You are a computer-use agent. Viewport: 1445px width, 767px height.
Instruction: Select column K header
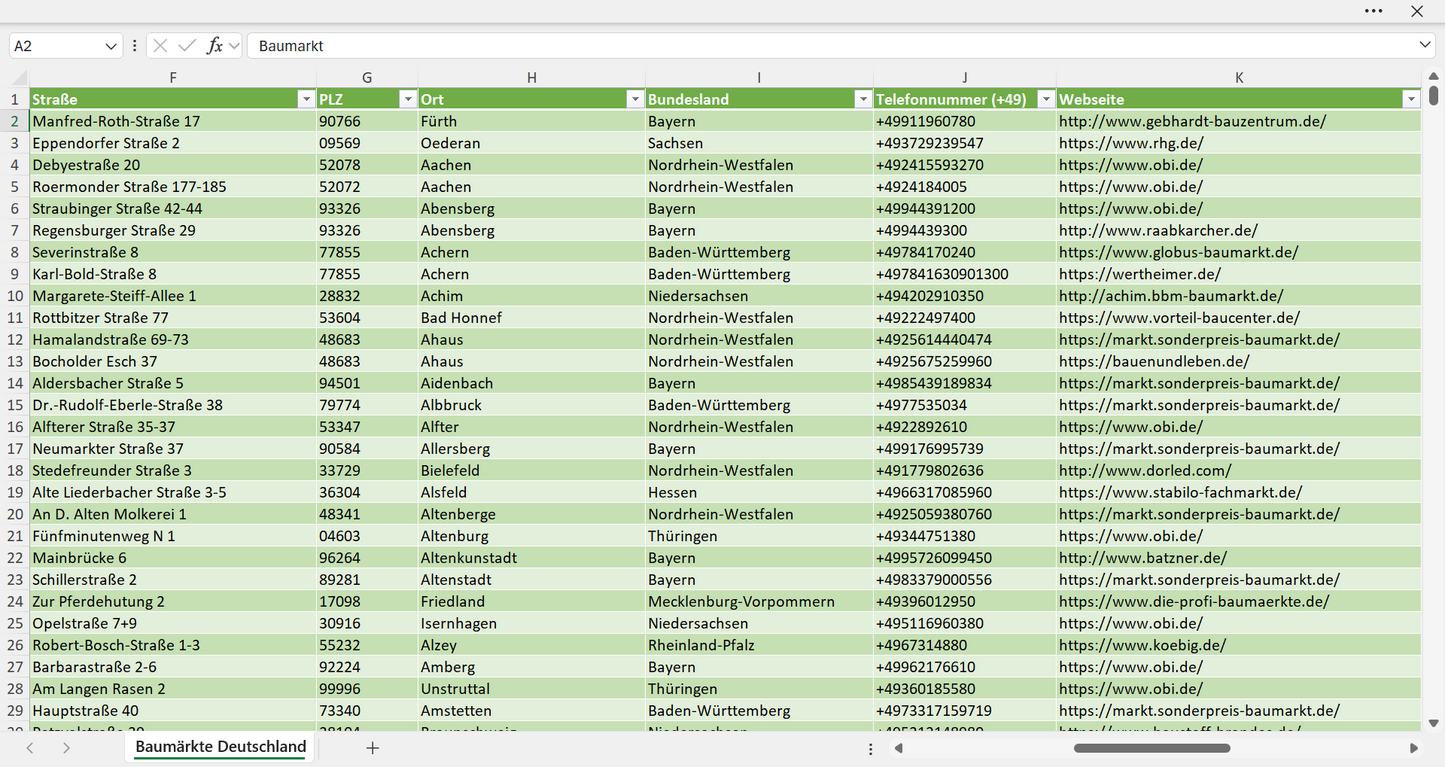[1239, 78]
